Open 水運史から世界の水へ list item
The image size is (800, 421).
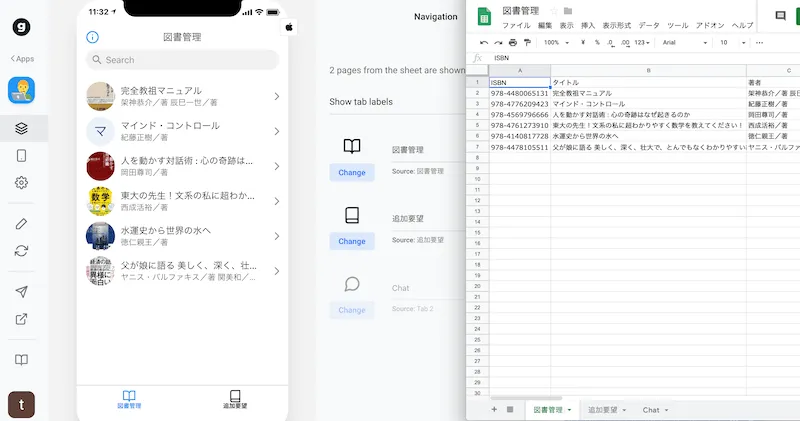pos(182,236)
